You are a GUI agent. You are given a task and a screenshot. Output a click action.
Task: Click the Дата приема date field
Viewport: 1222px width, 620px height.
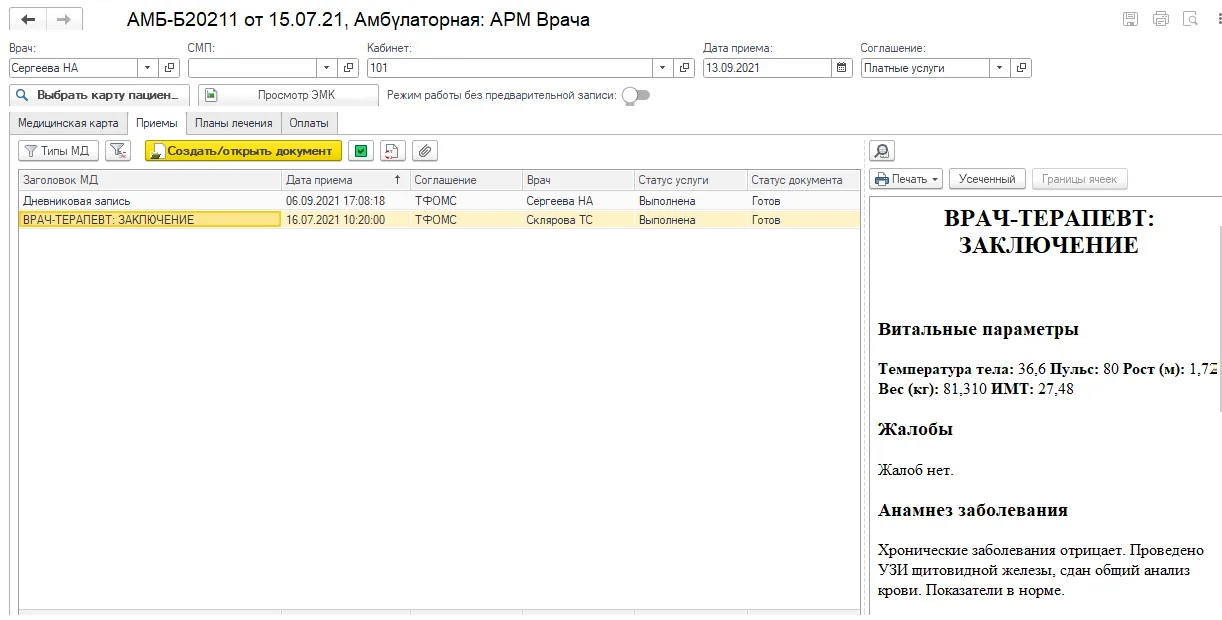tap(767, 68)
